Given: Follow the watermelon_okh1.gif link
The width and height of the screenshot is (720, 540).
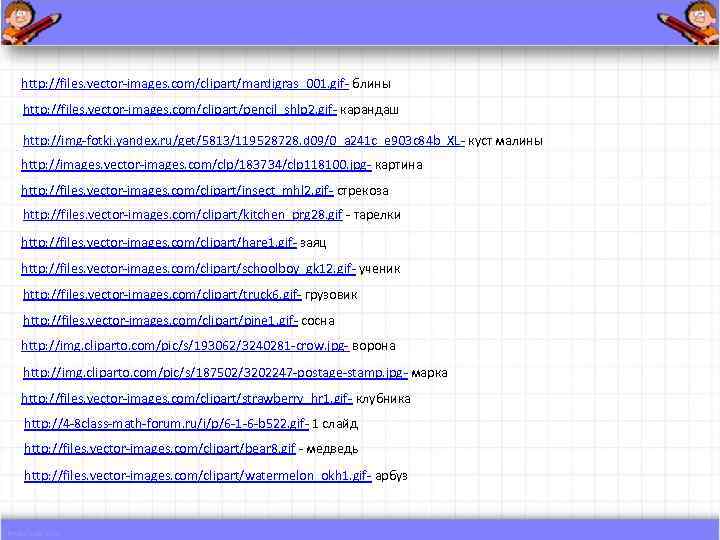Looking at the screenshot, I should tap(198, 475).
